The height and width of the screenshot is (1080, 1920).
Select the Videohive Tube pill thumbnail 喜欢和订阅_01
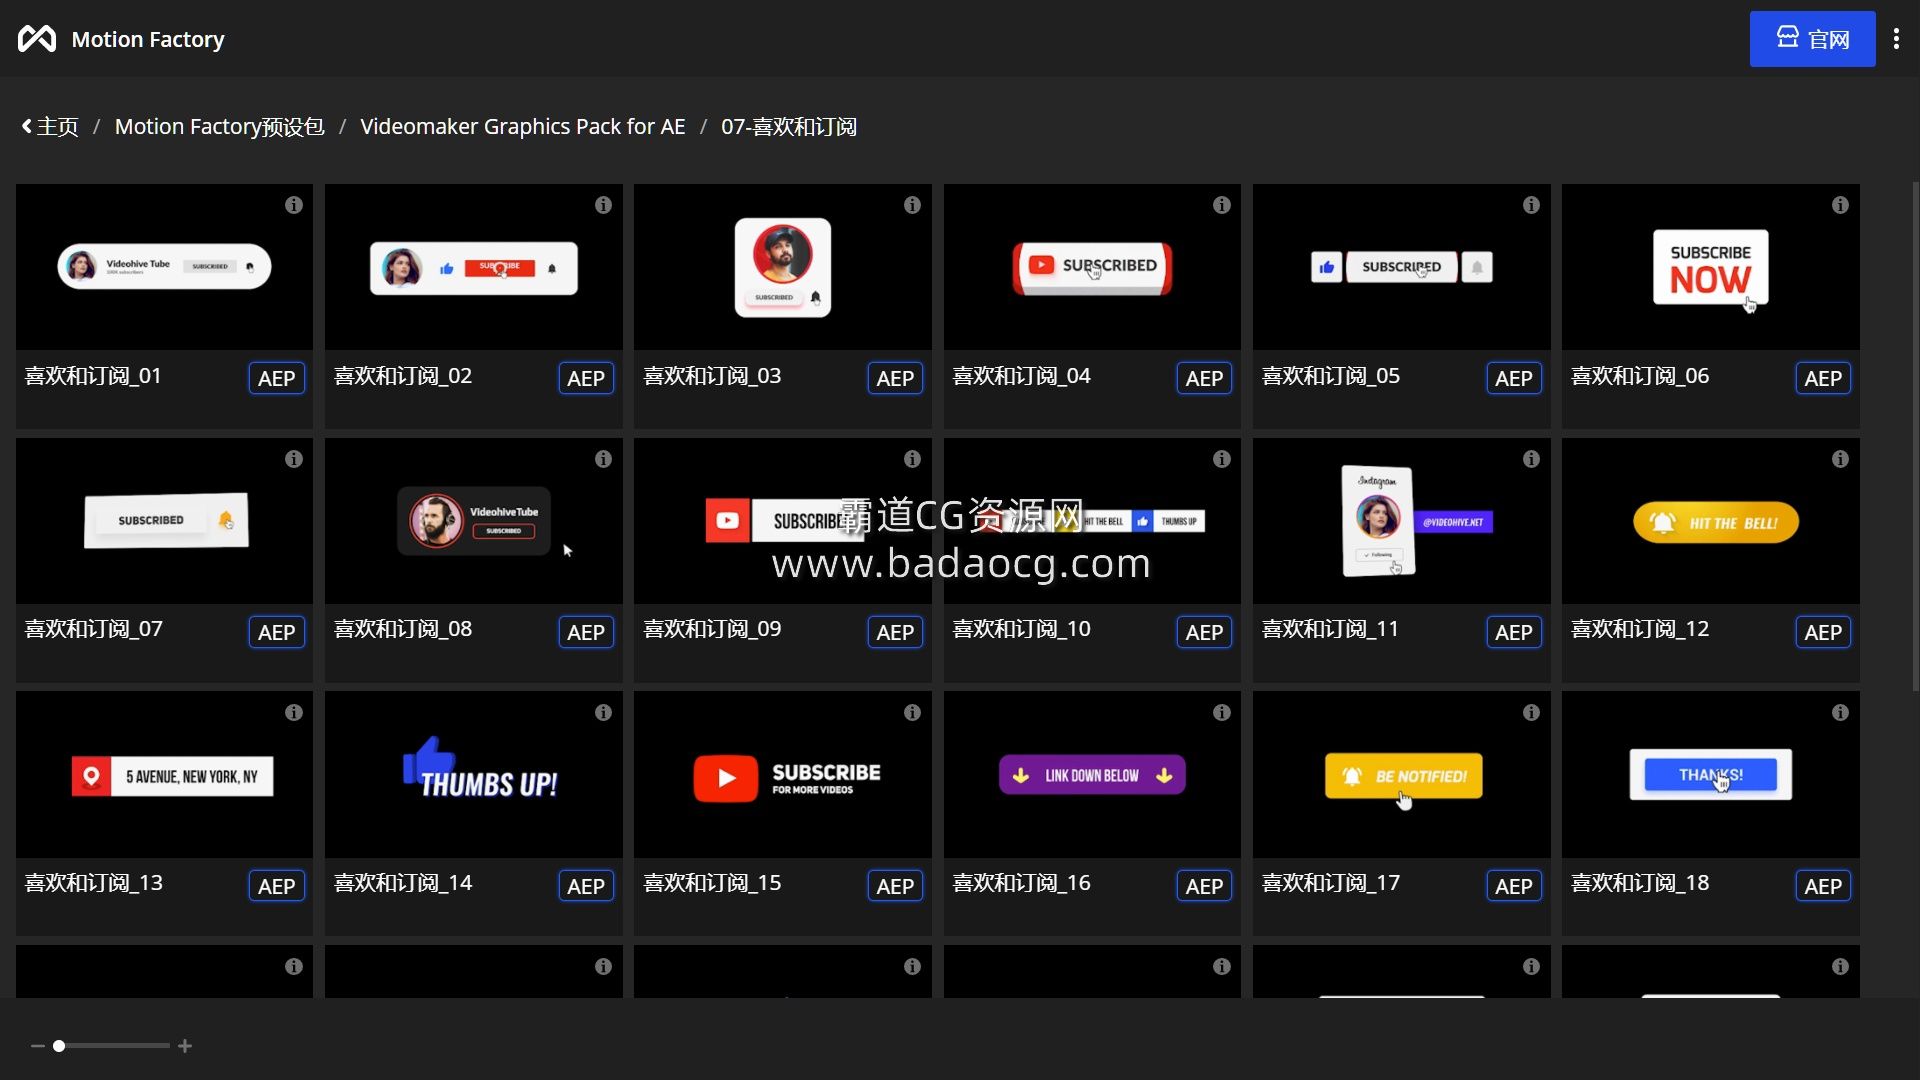pos(164,267)
